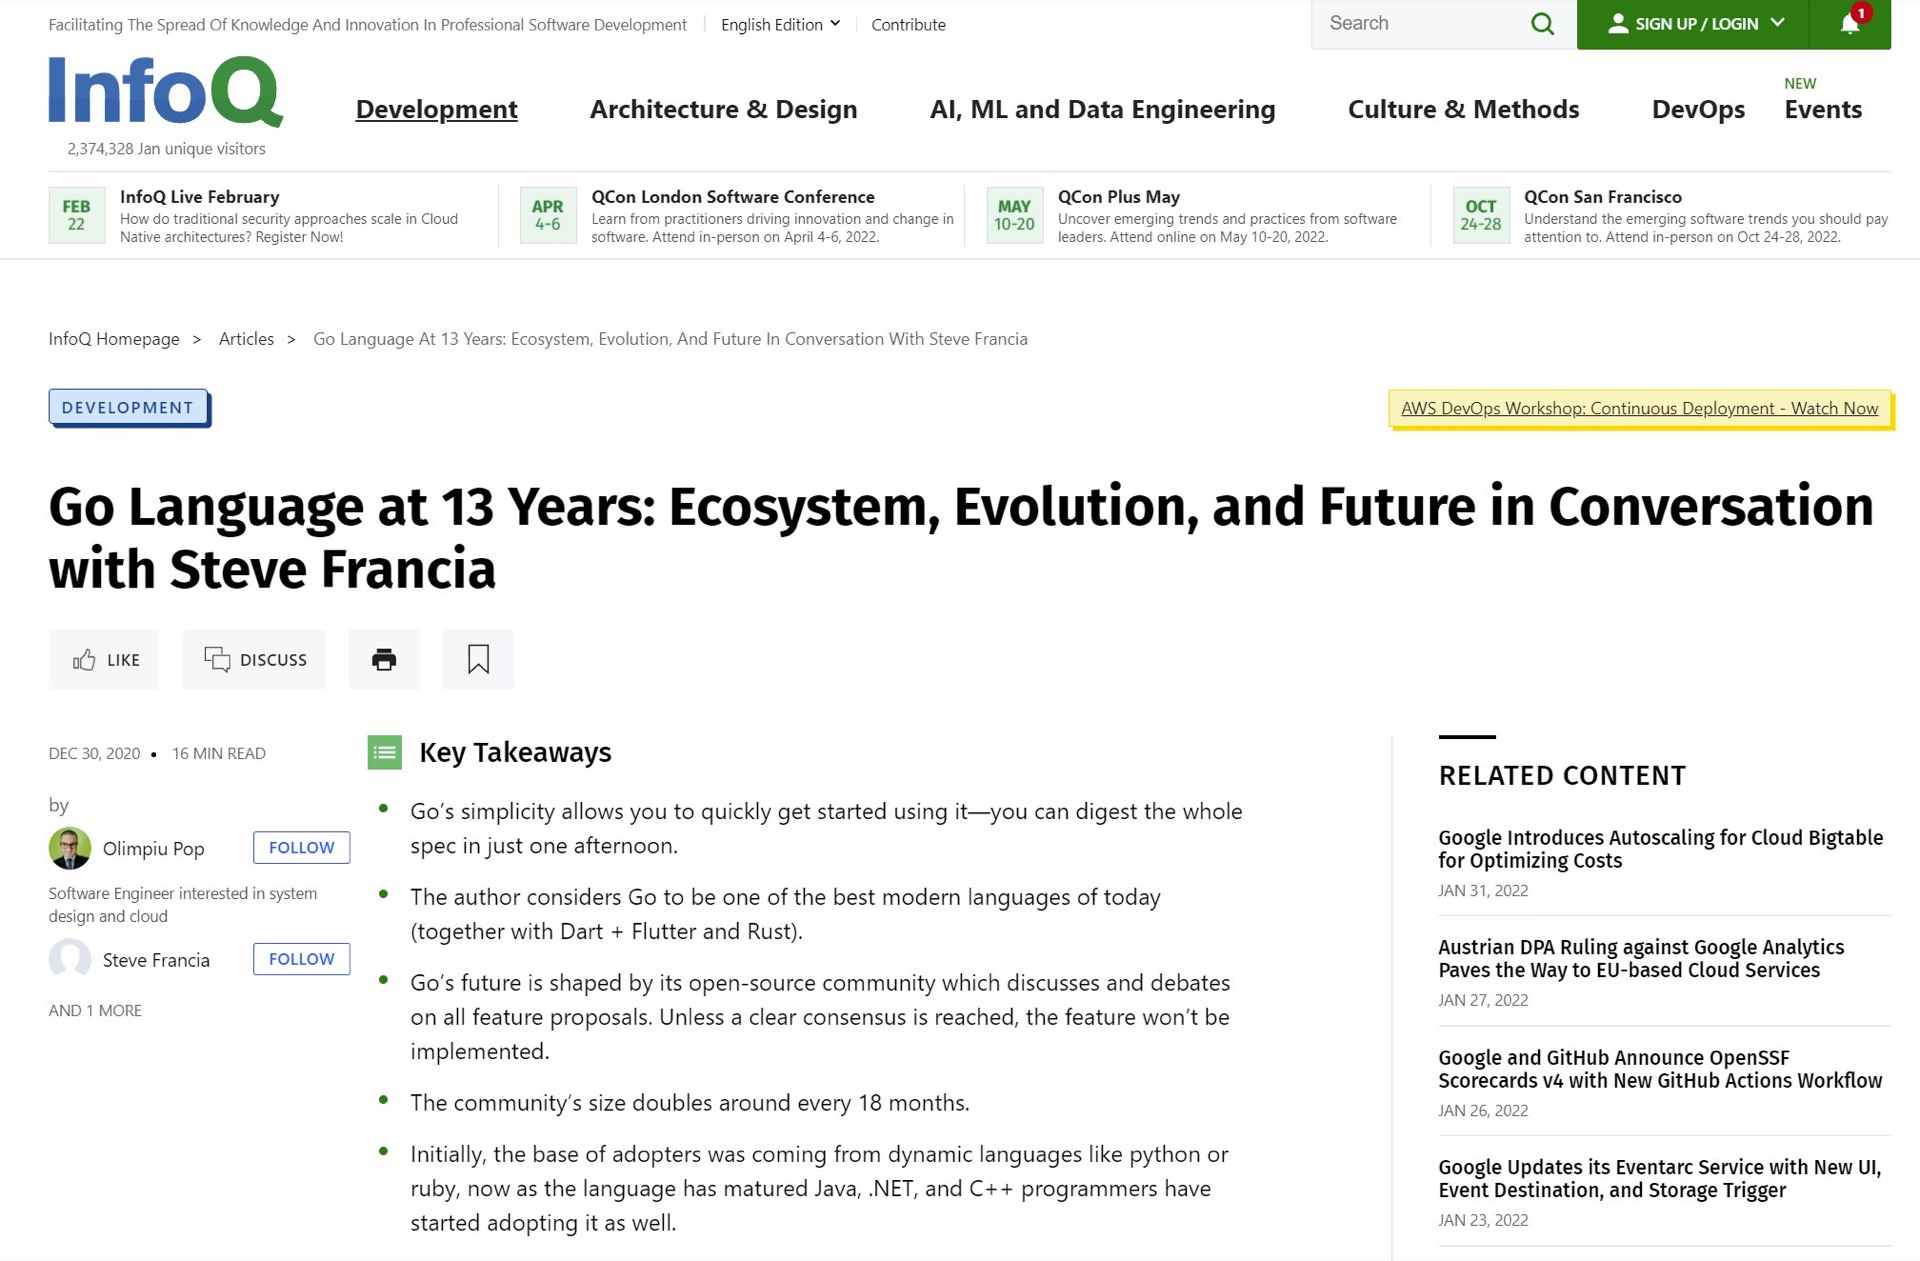Click the Print icon for this page
Image resolution: width=1920 pixels, height=1261 pixels.
click(383, 659)
